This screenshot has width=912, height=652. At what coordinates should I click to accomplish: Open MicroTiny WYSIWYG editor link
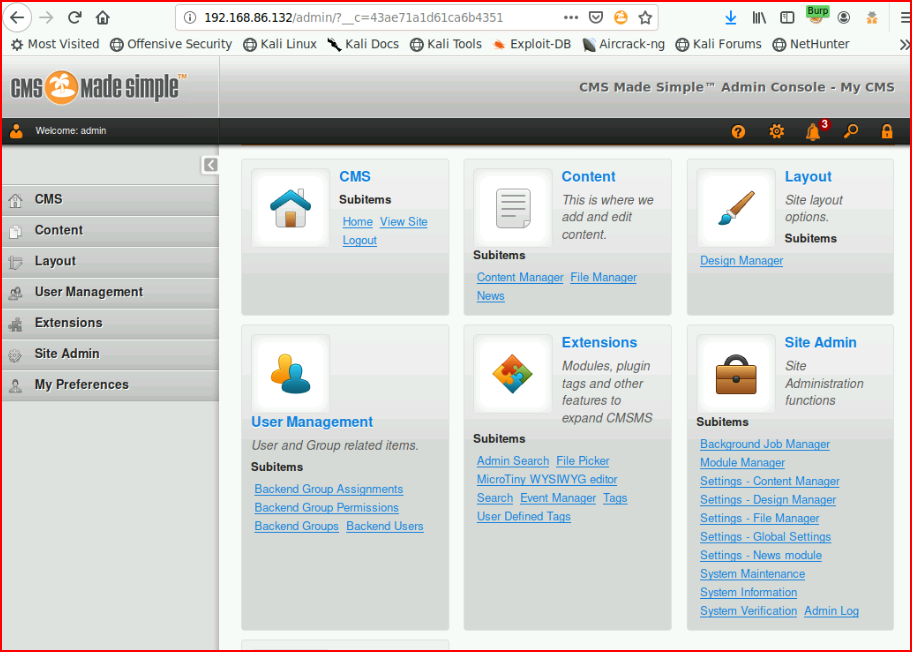(547, 479)
